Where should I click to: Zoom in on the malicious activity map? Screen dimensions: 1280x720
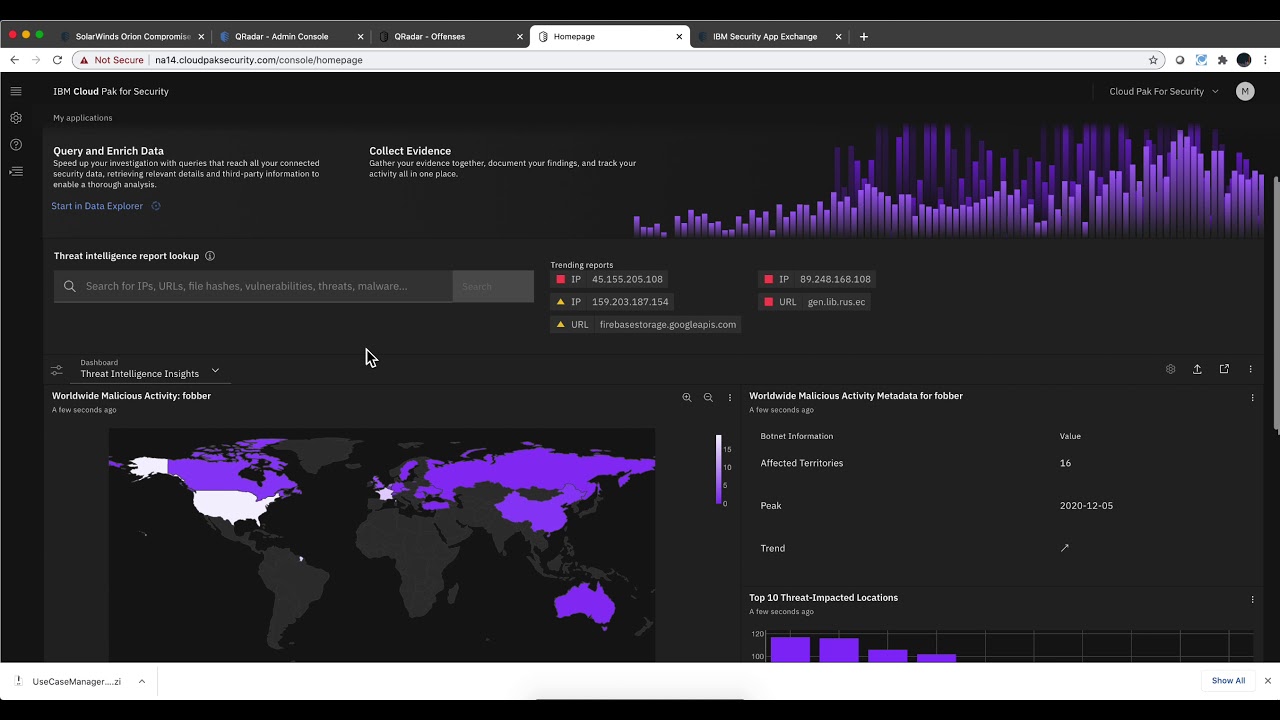pyautogui.click(x=687, y=397)
